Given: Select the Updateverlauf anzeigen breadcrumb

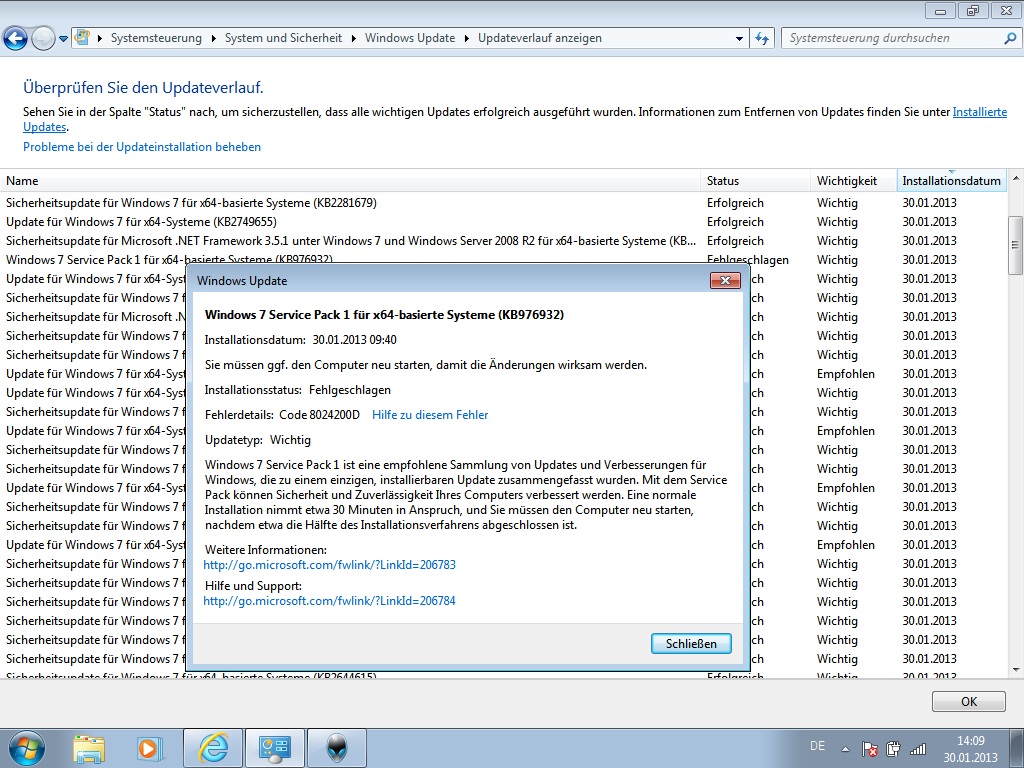Looking at the screenshot, I should 540,38.
